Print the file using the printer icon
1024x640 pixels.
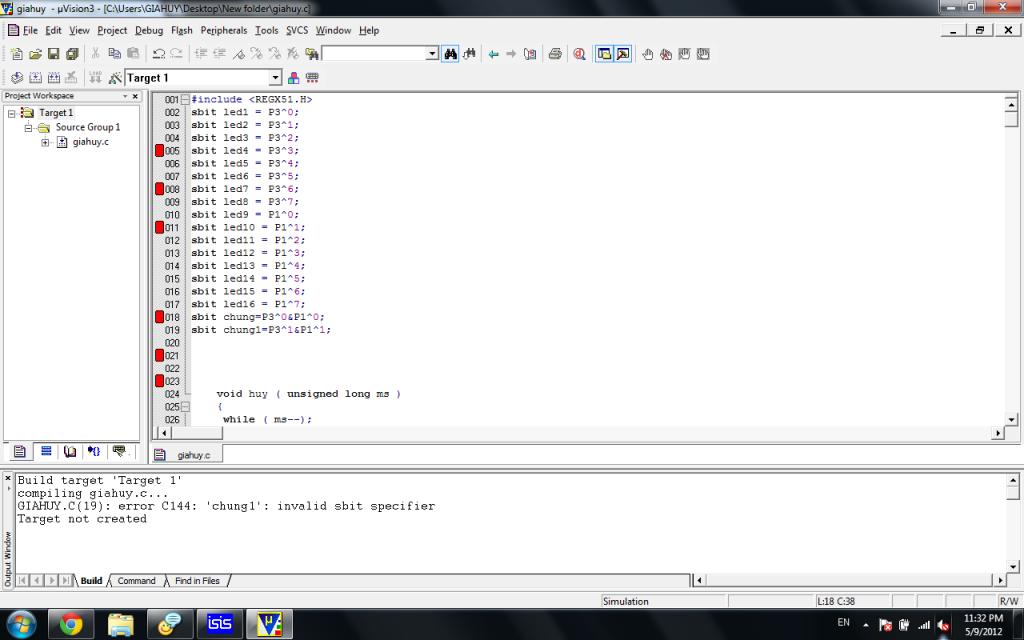click(555, 54)
